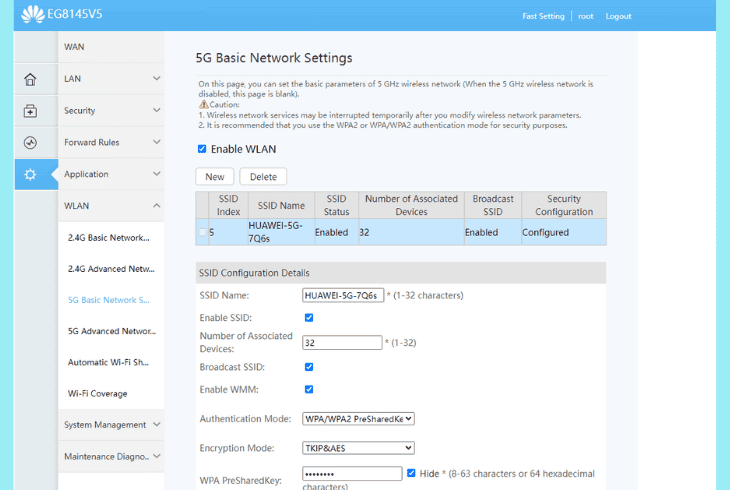Screen dimensions: 730x490
Task: Open the activity monitor sidebar icon
Action: (30, 143)
